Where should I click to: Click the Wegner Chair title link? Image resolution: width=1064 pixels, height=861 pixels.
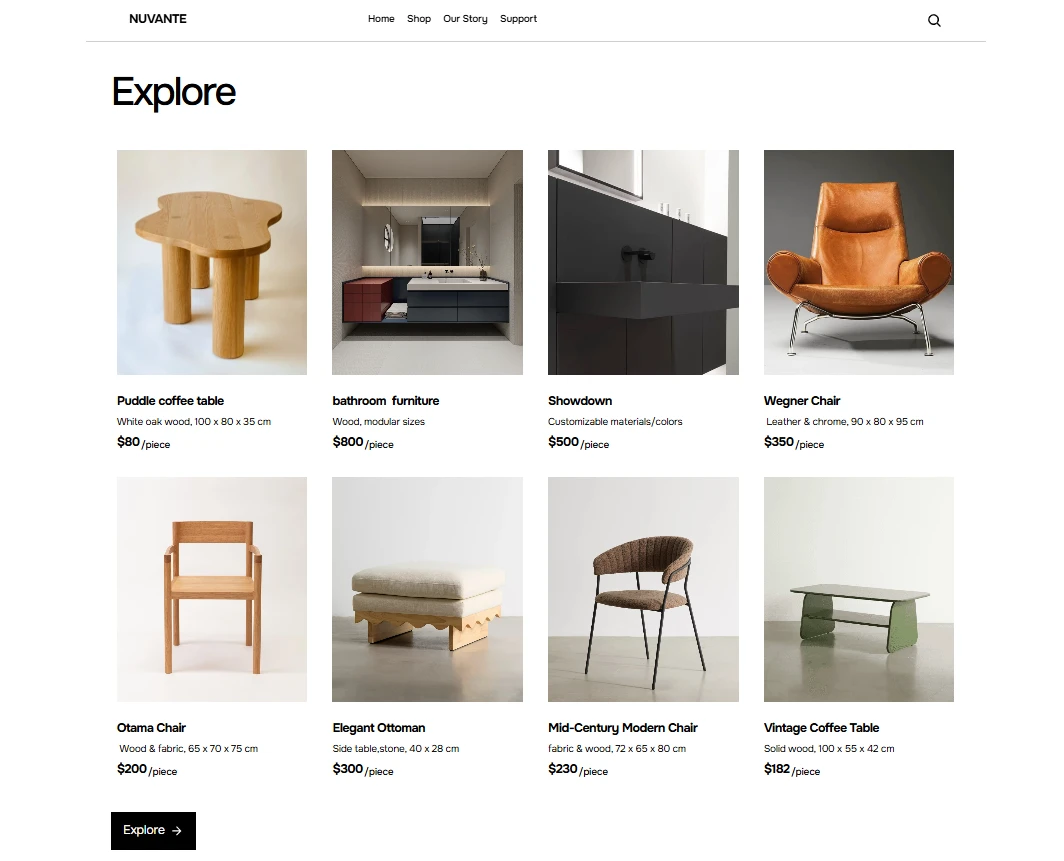801,401
